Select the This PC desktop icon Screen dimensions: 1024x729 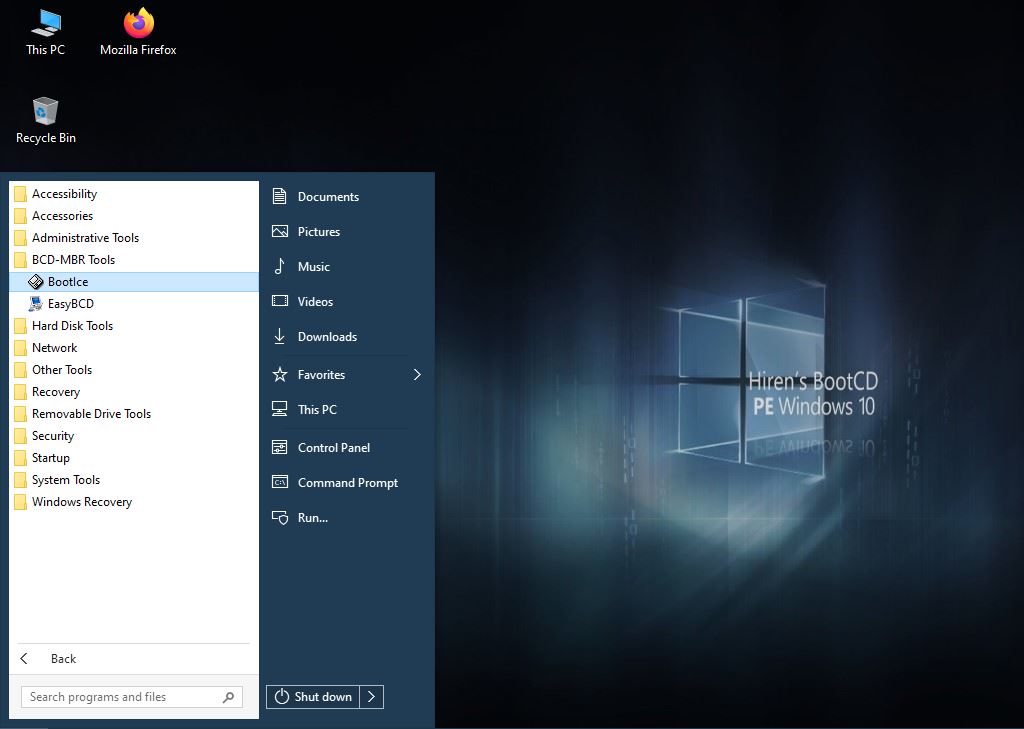(x=45, y=32)
